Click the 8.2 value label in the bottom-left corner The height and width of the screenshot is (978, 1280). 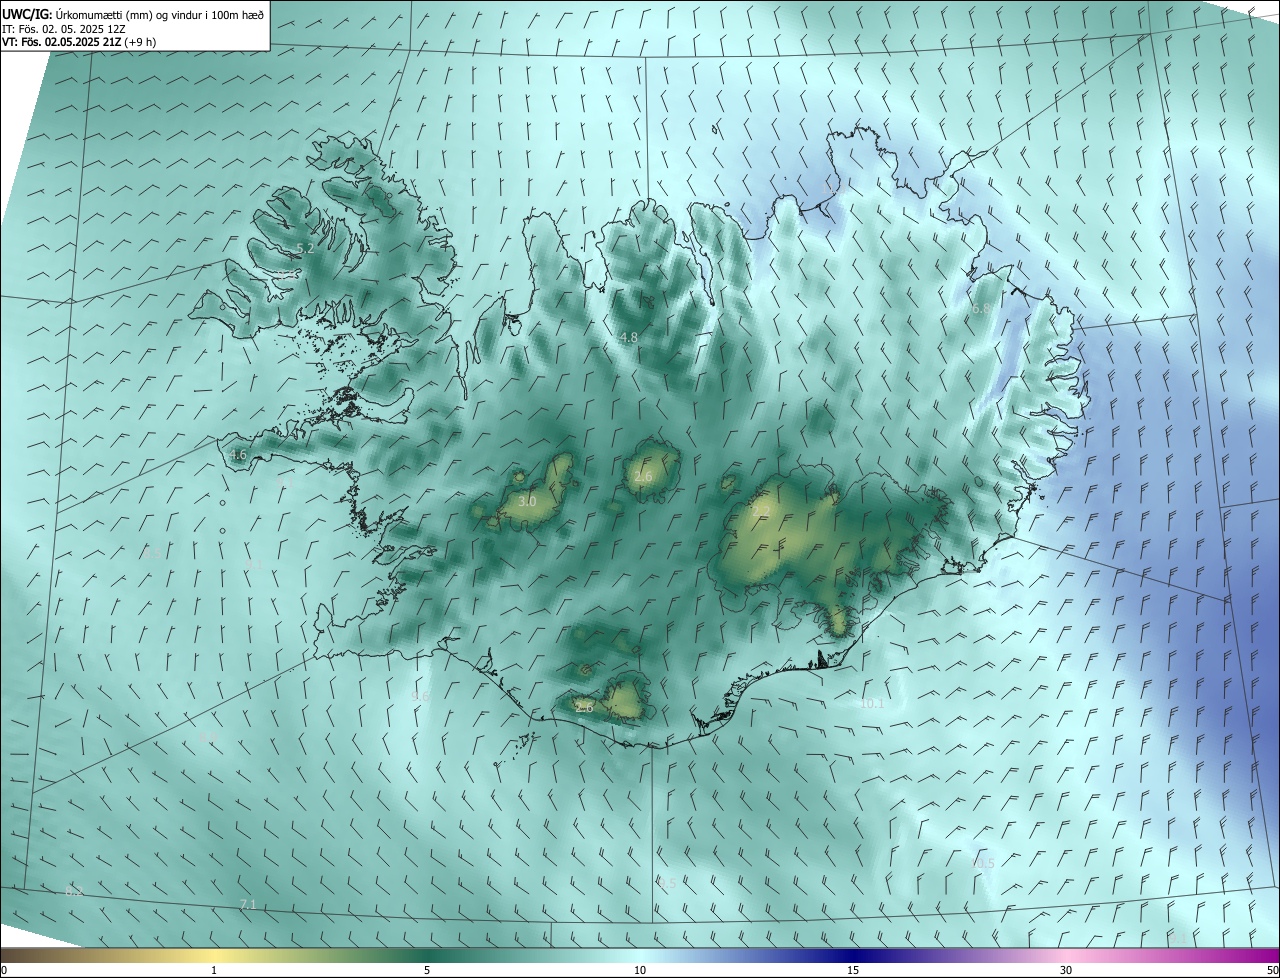pyautogui.click(x=74, y=890)
